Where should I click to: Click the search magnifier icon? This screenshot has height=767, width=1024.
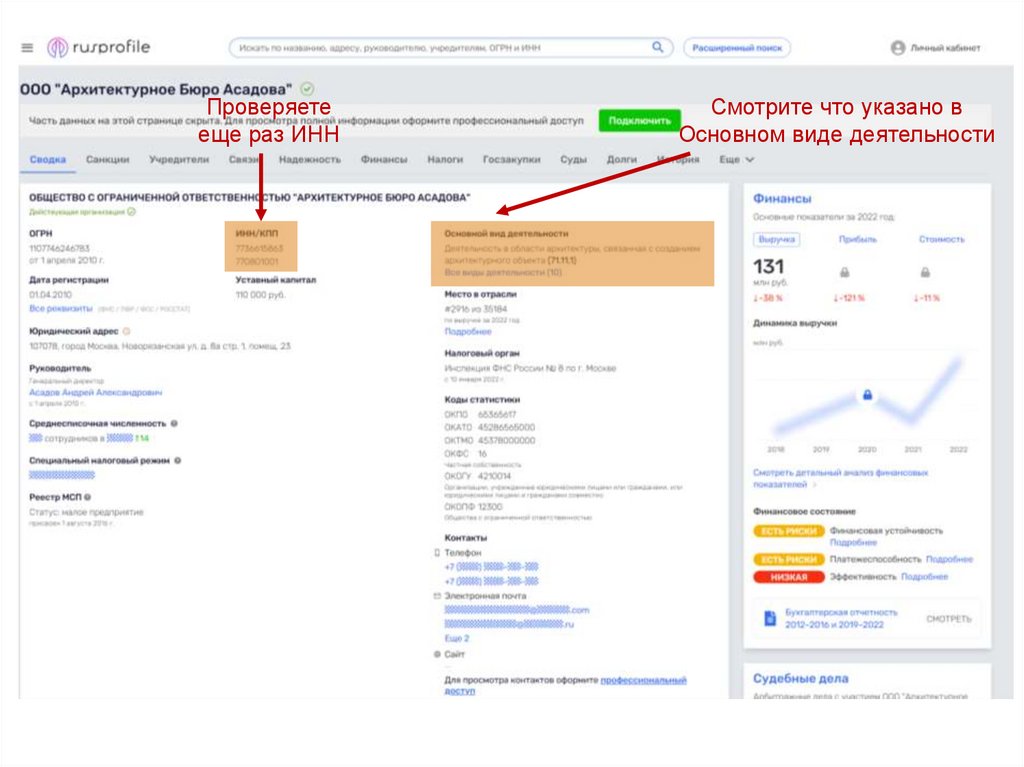(658, 47)
